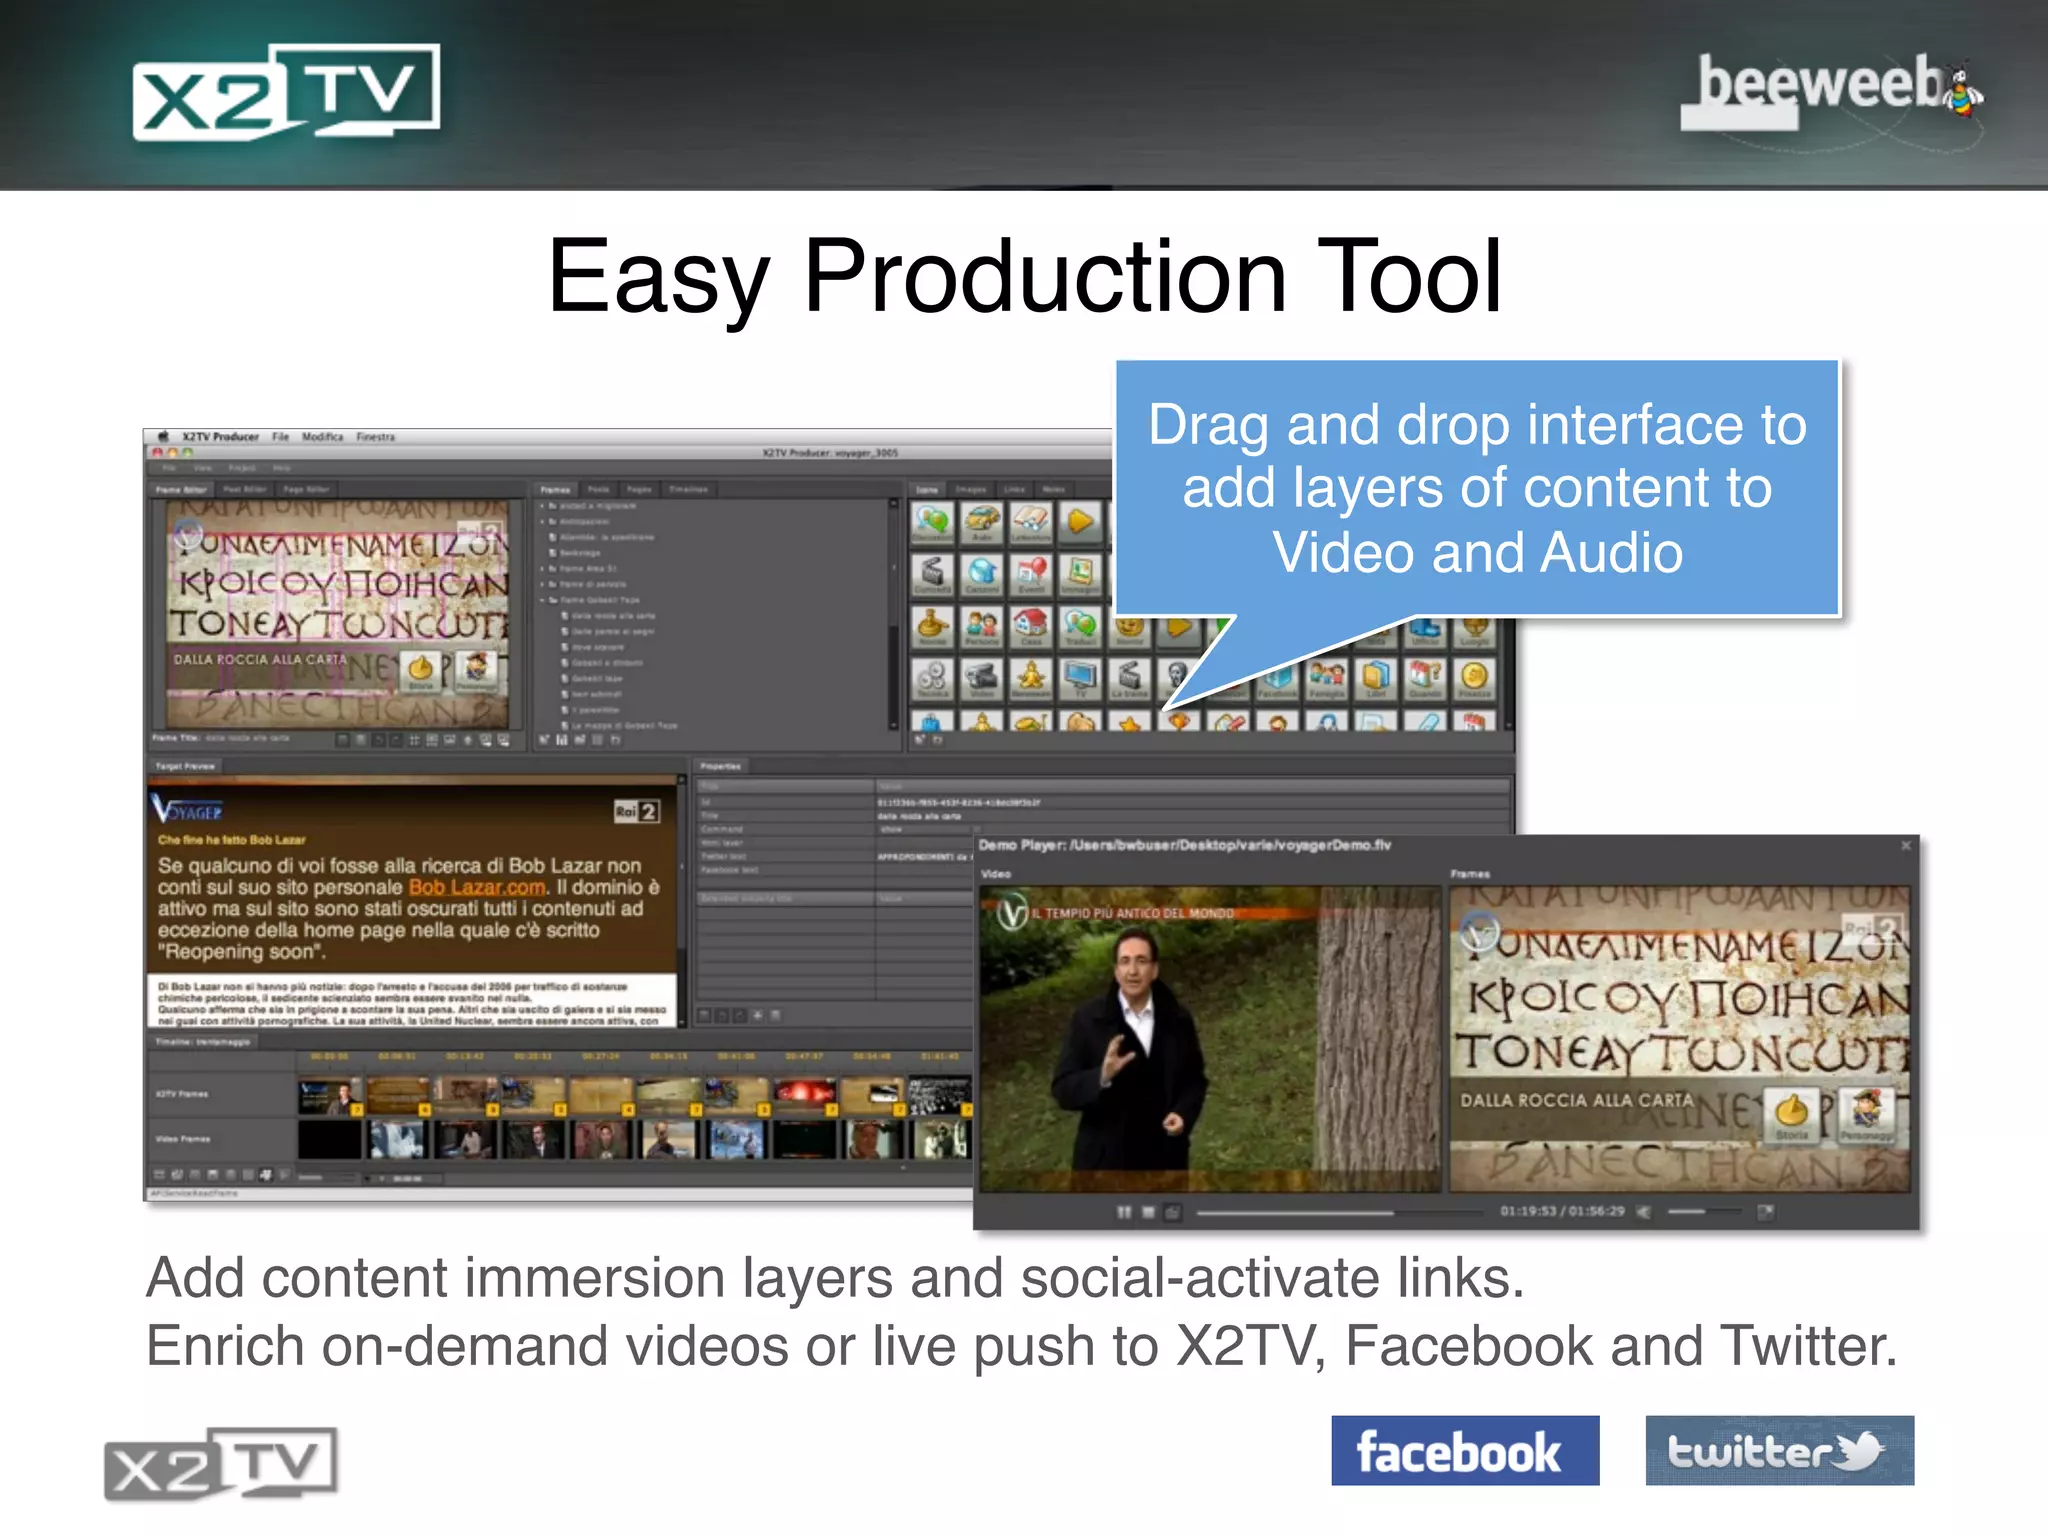
Task: Pick the Notizie stamp icon
Action: coord(932,627)
